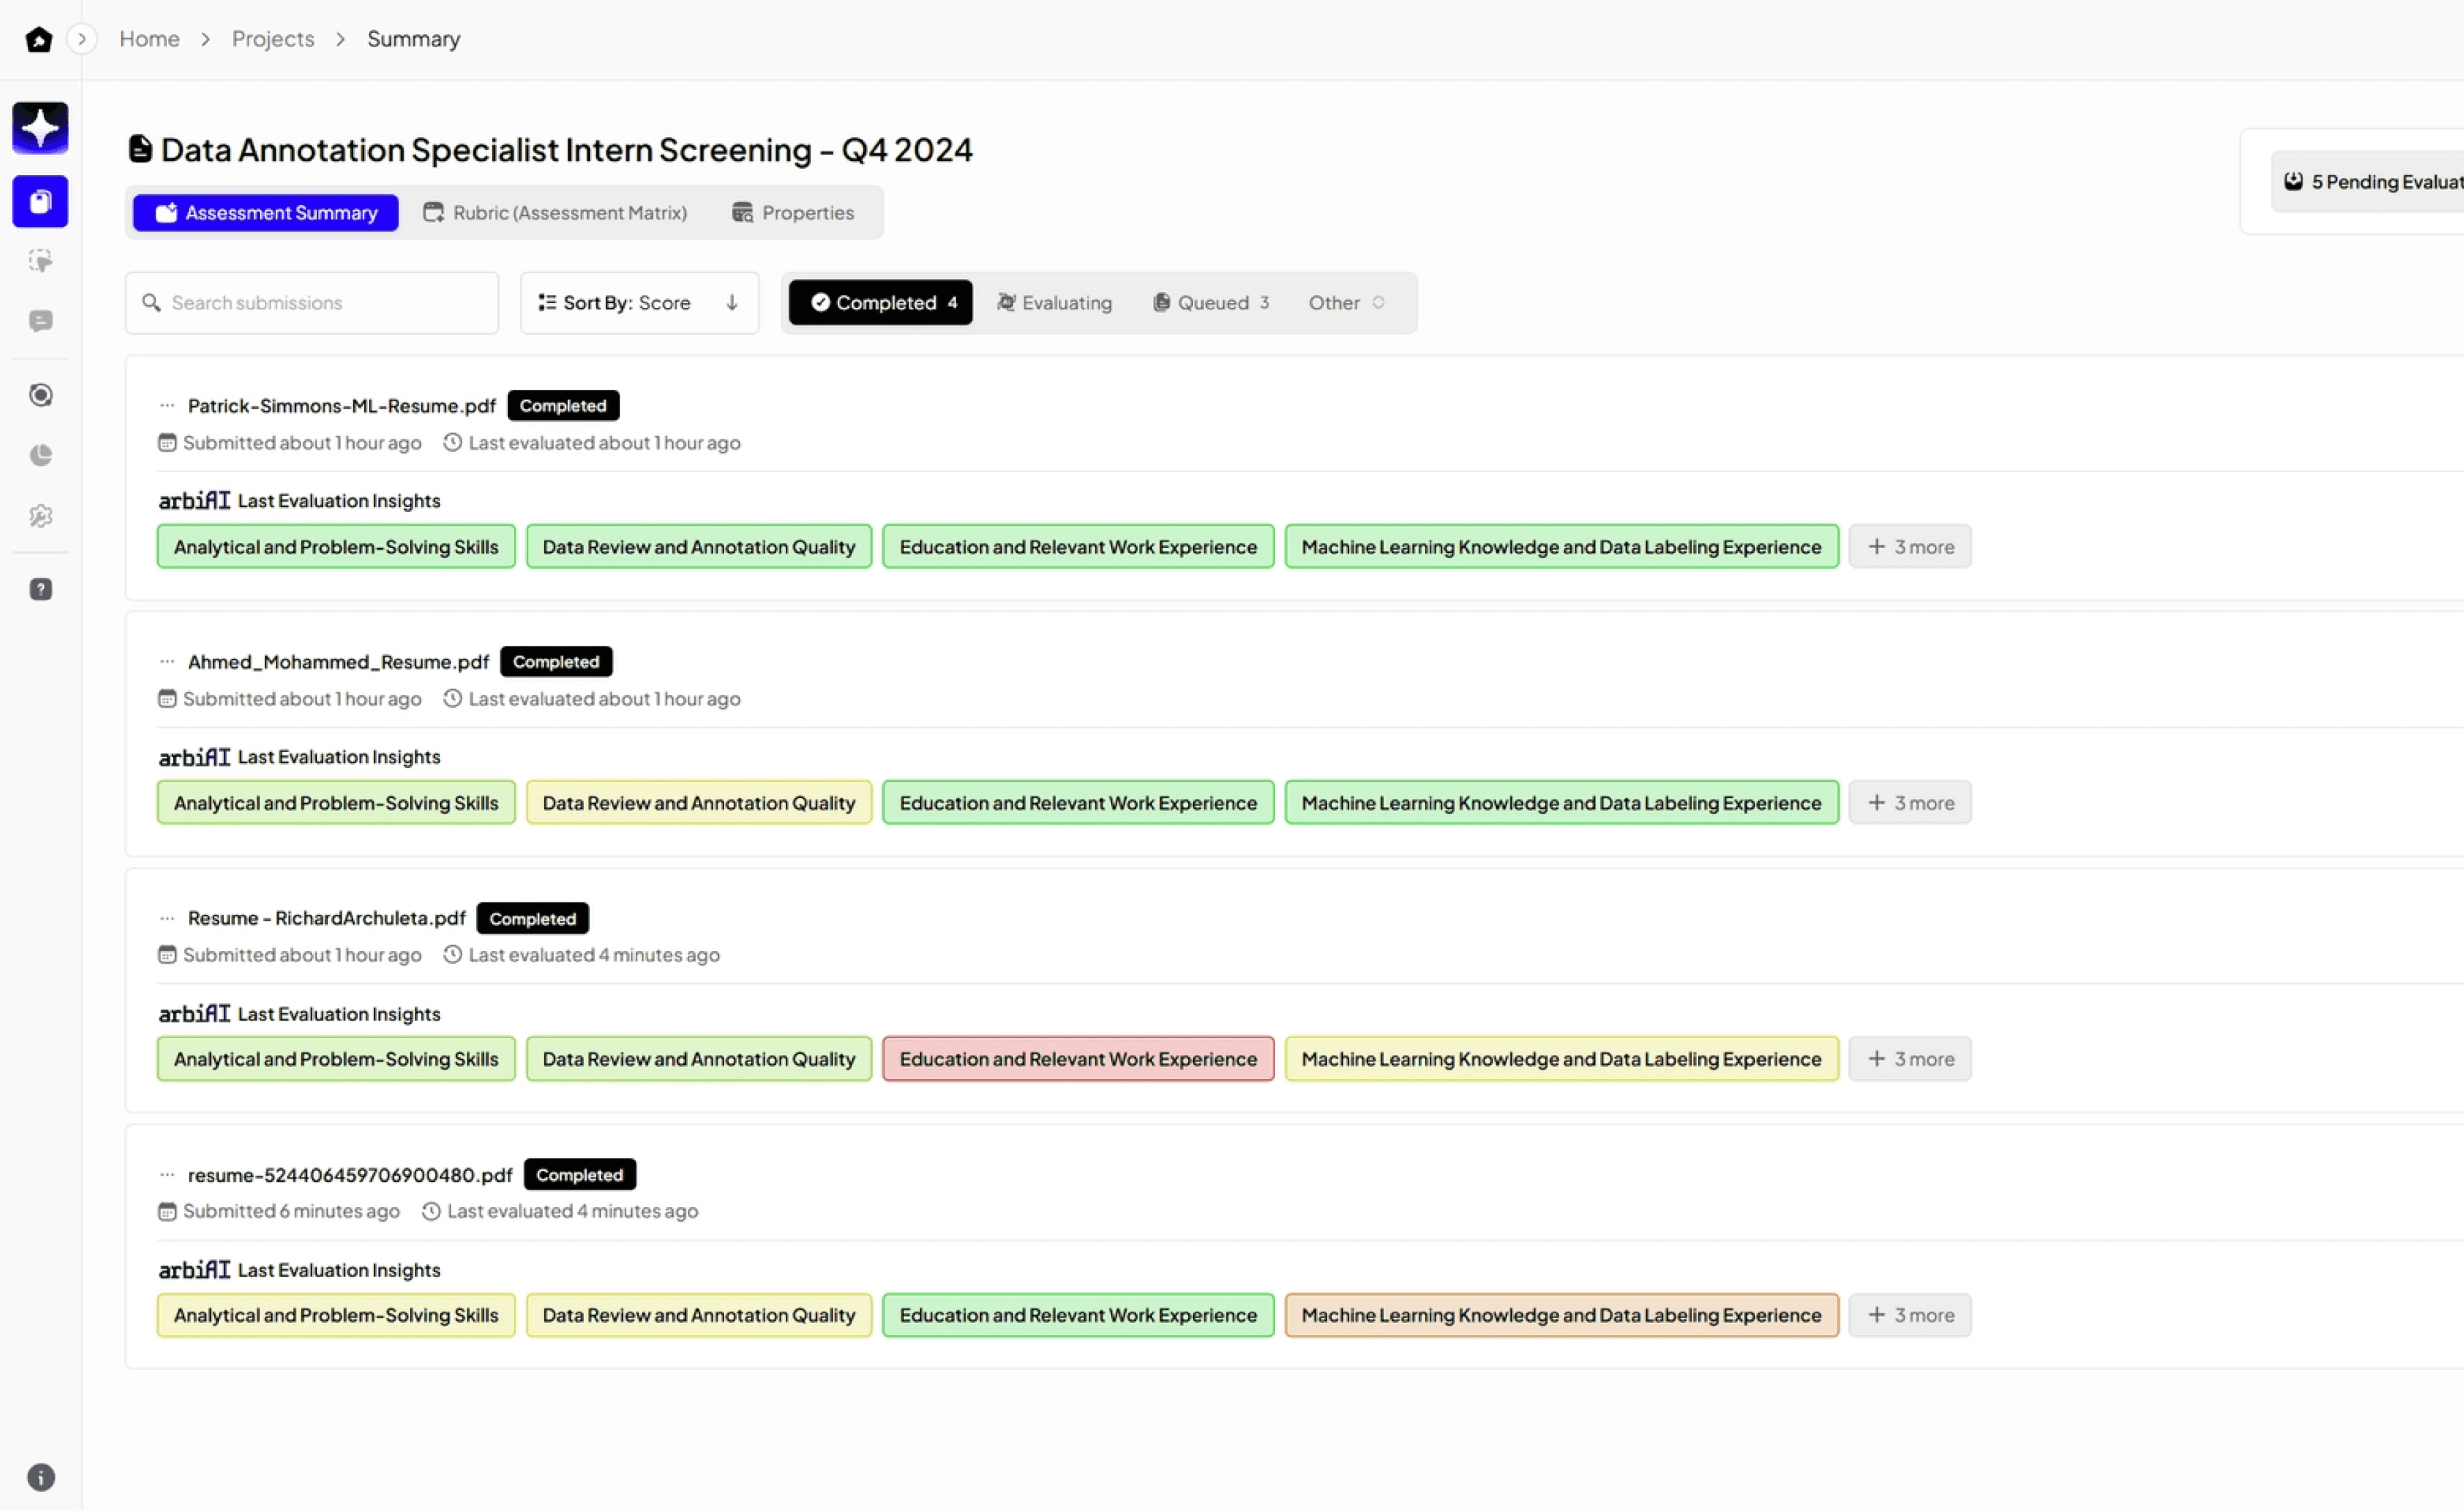Image resolution: width=2464 pixels, height=1511 pixels.
Task: Click the Properties tab table-search icon
Action: [742, 213]
